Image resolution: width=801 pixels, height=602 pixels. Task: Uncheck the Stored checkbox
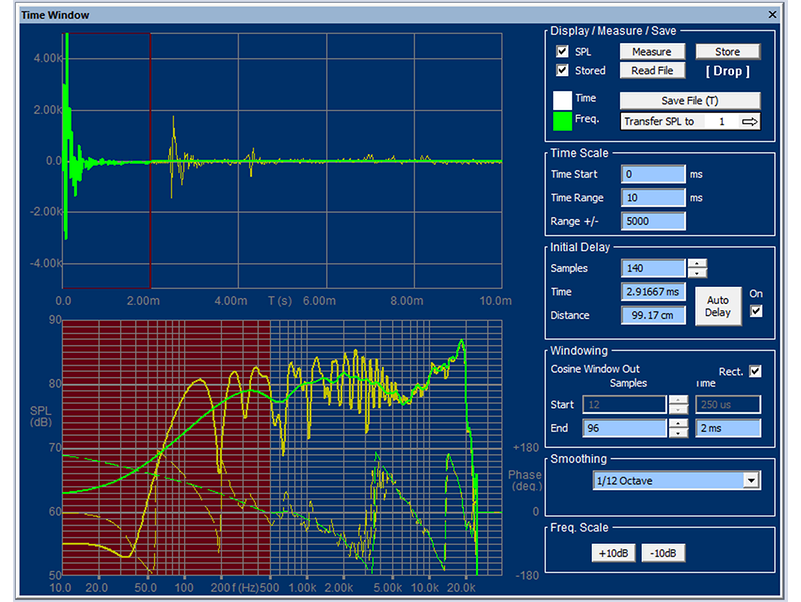(x=562, y=71)
